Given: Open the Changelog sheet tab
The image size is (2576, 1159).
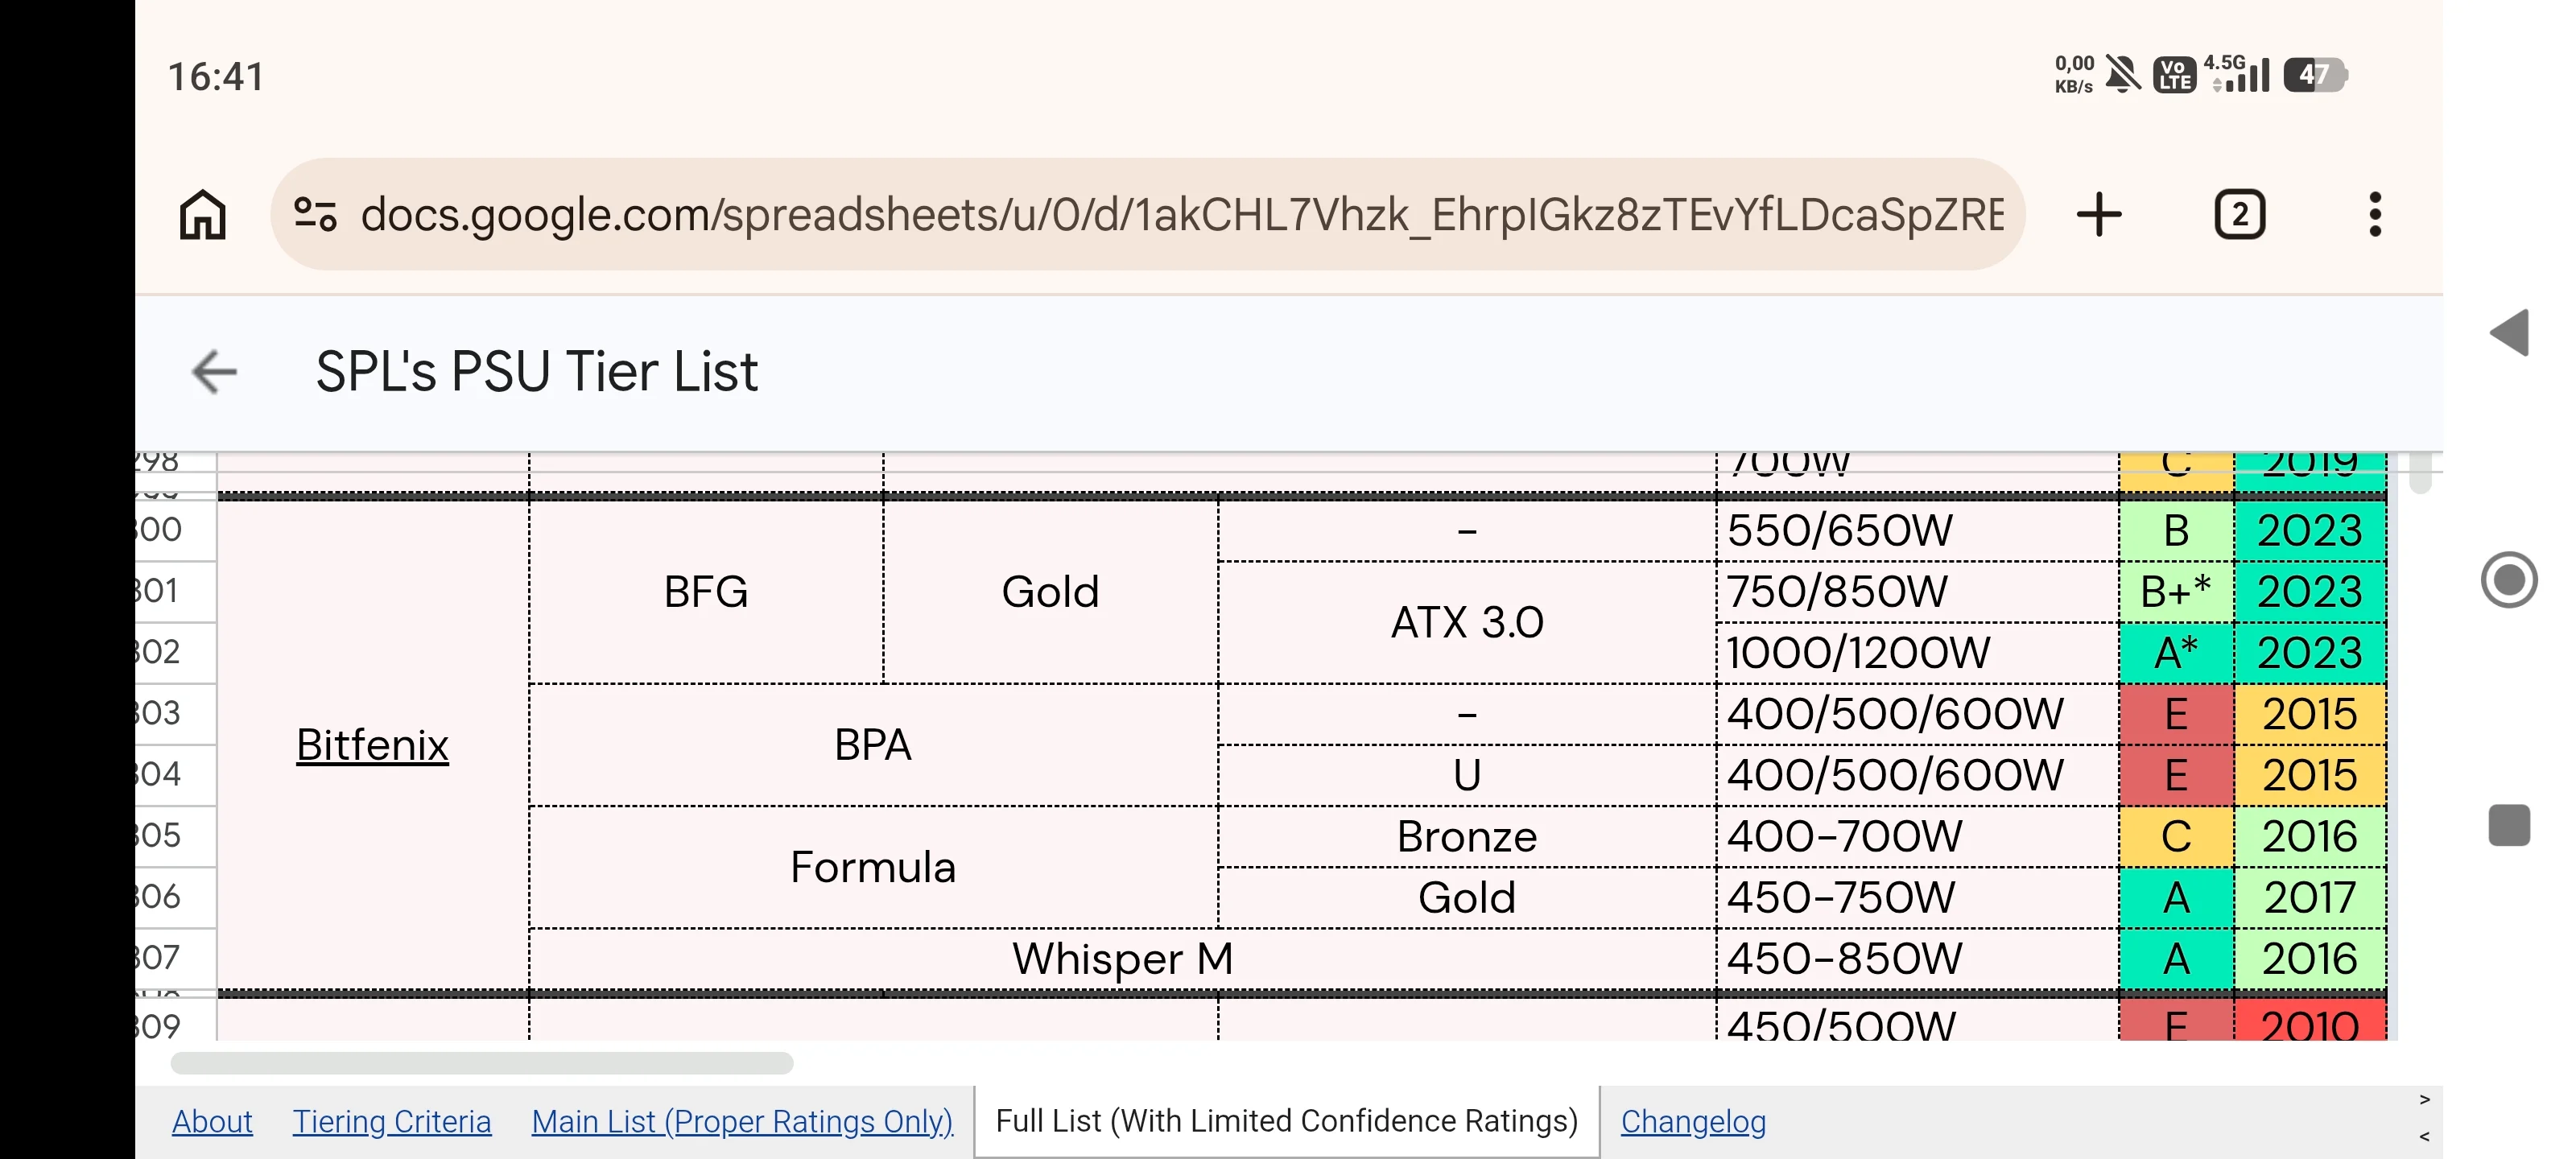Looking at the screenshot, I should tap(1693, 1122).
